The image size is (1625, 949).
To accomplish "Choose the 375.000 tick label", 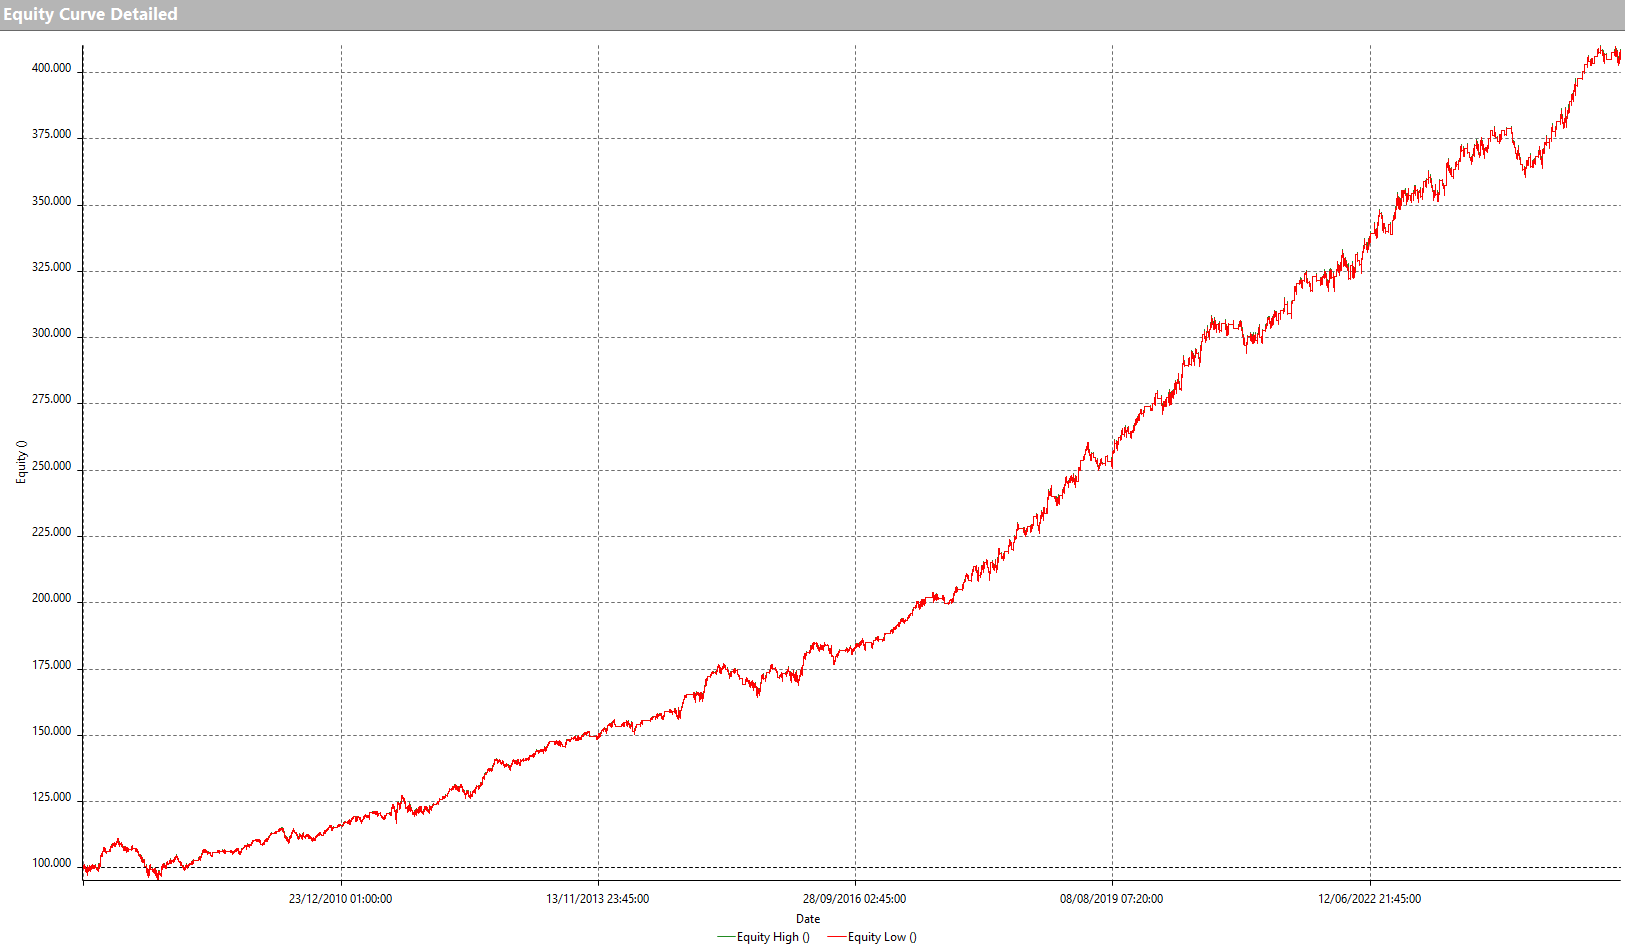I will click(52, 135).
